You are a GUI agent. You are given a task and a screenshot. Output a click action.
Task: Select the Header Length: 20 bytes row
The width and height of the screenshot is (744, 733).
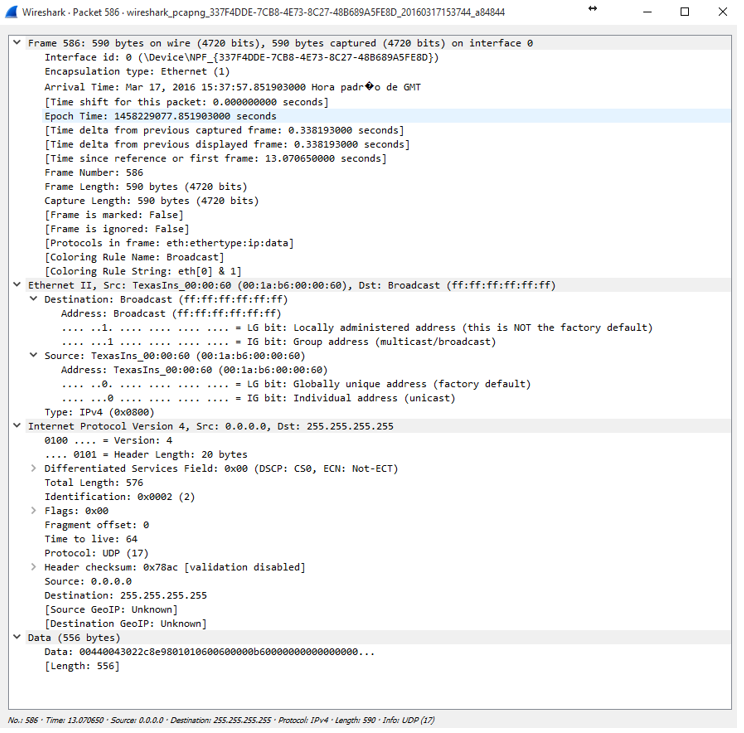(146, 455)
